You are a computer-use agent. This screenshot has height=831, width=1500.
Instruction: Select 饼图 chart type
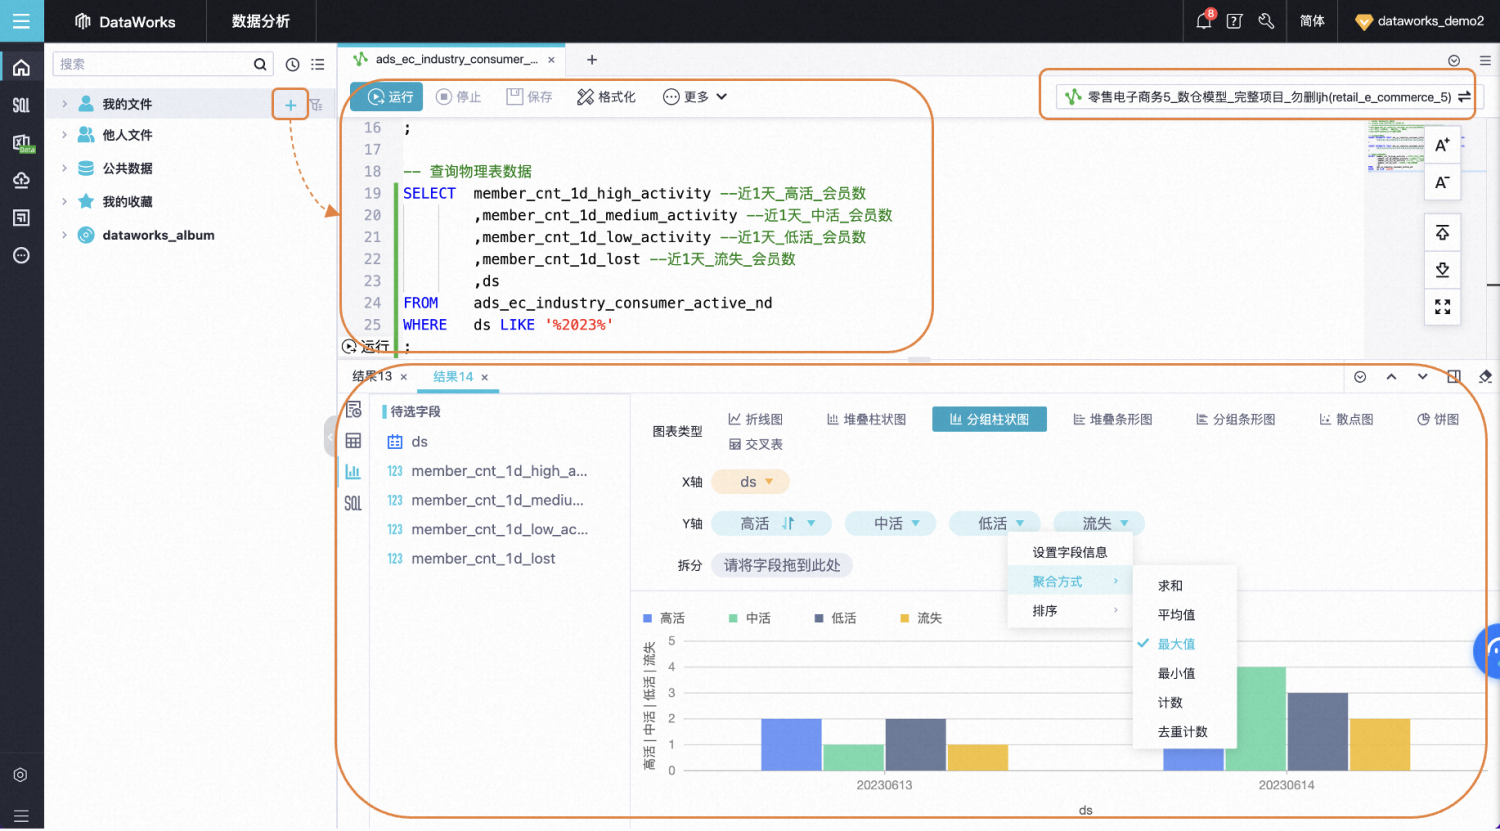(1438, 420)
